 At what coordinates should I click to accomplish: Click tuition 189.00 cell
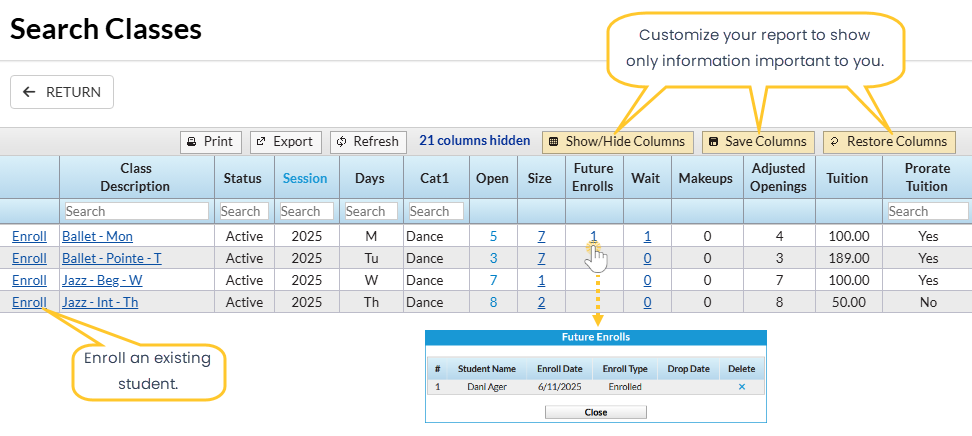tap(849, 258)
